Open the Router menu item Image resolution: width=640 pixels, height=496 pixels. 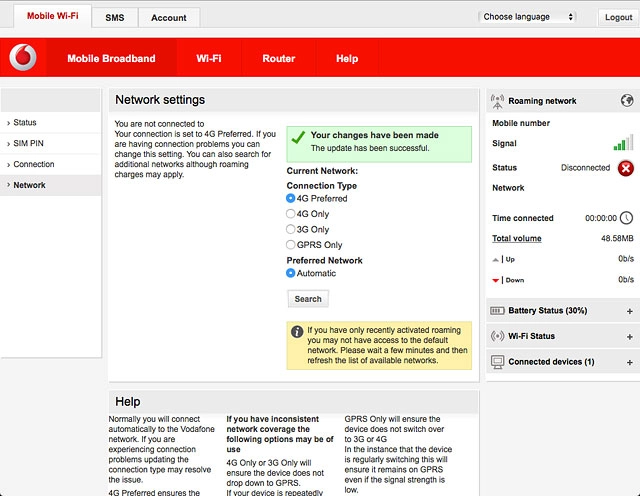(x=279, y=59)
